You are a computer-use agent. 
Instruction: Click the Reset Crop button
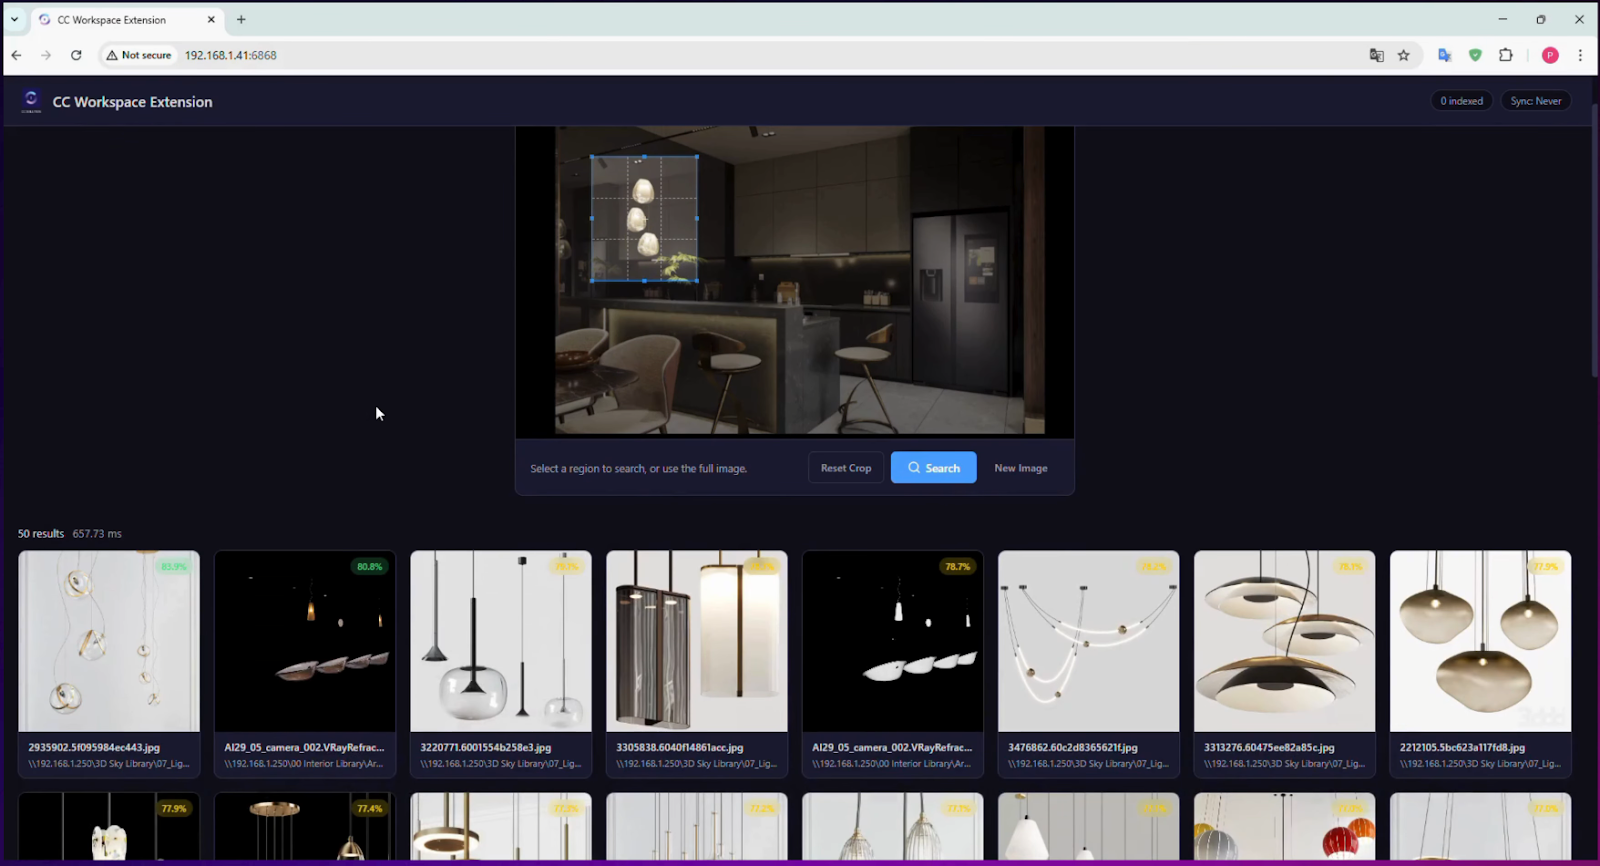click(845, 468)
